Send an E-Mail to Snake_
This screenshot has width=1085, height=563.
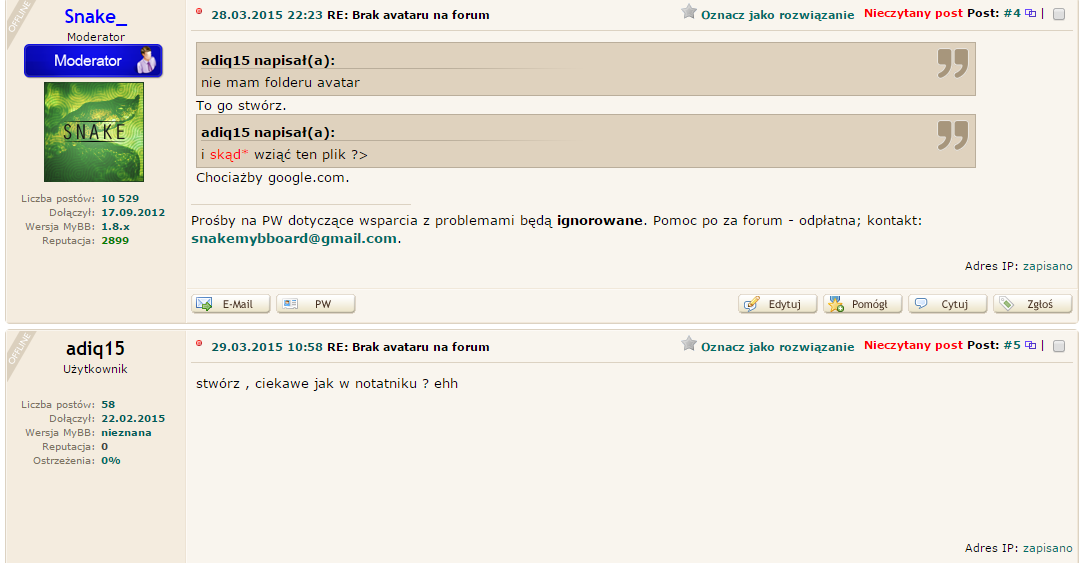tap(230, 304)
